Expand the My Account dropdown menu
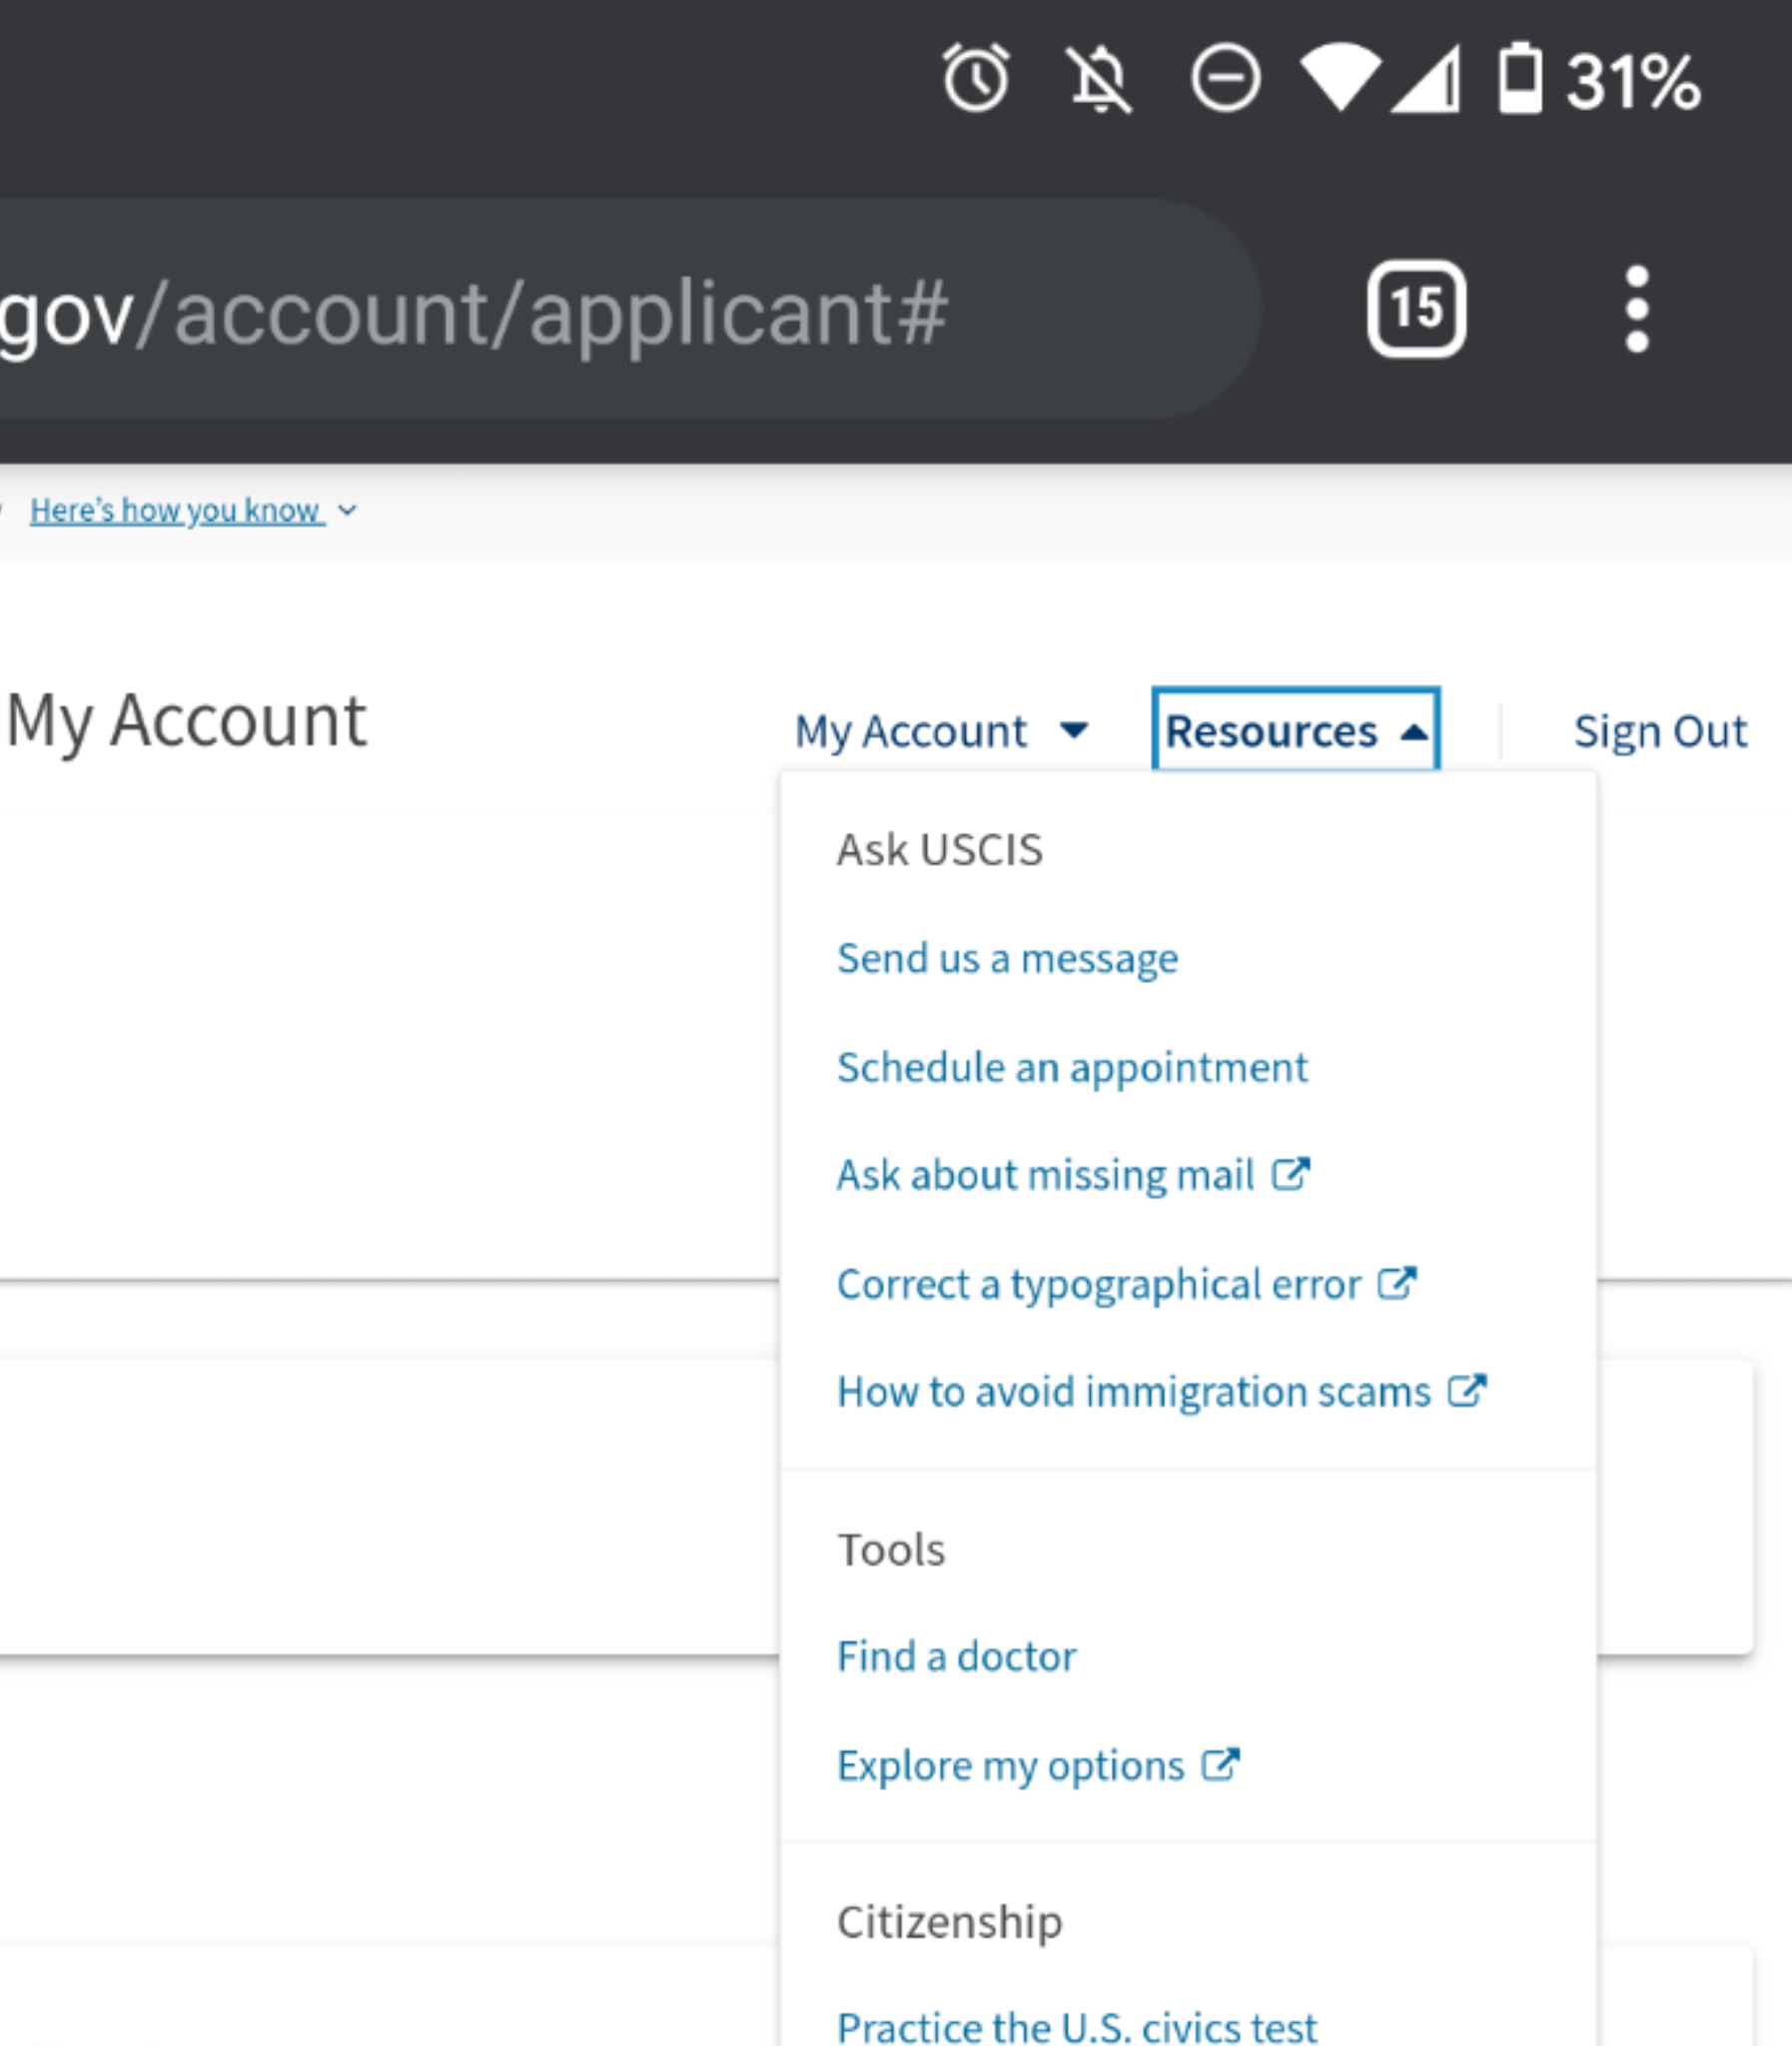Image resolution: width=1792 pixels, height=2046 pixels. (x=941, y=731)
